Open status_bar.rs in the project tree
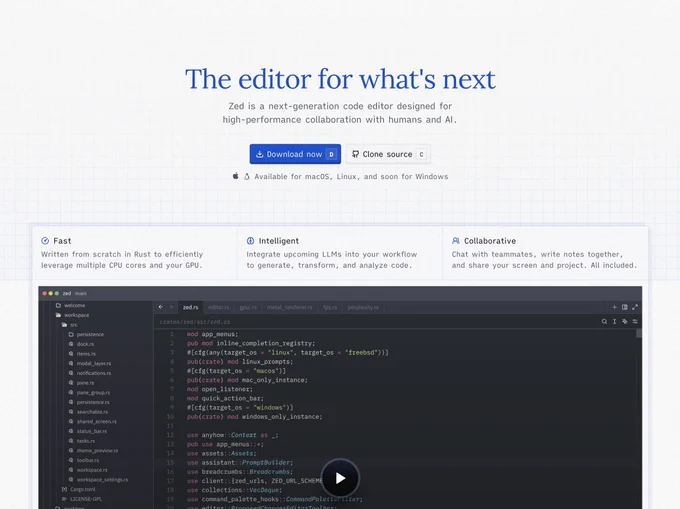 pos(92,431)
